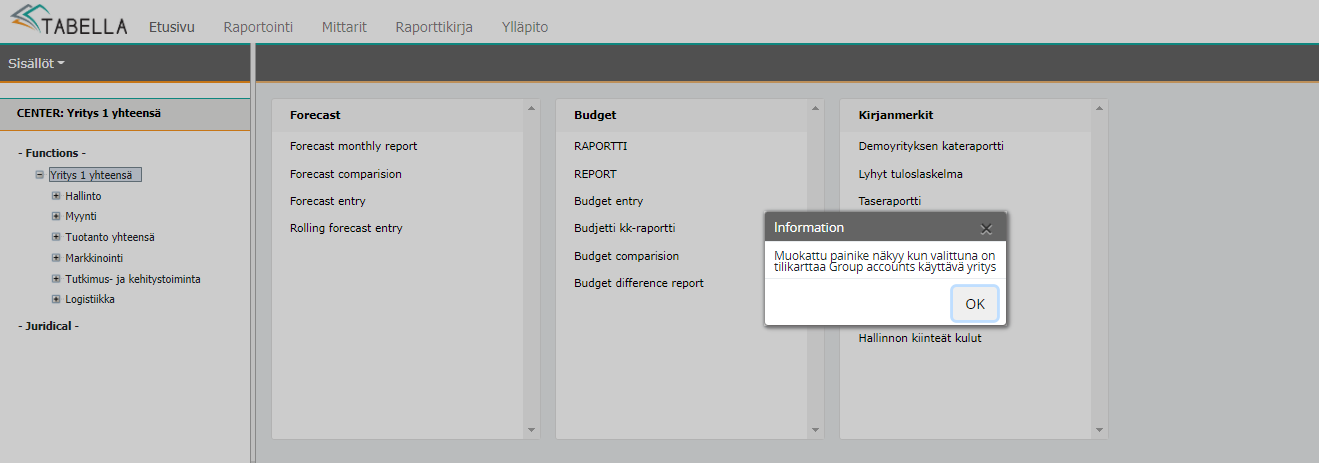Open Forecast monthly report link
1319x463 pixels.
click(x=353, y=146)
